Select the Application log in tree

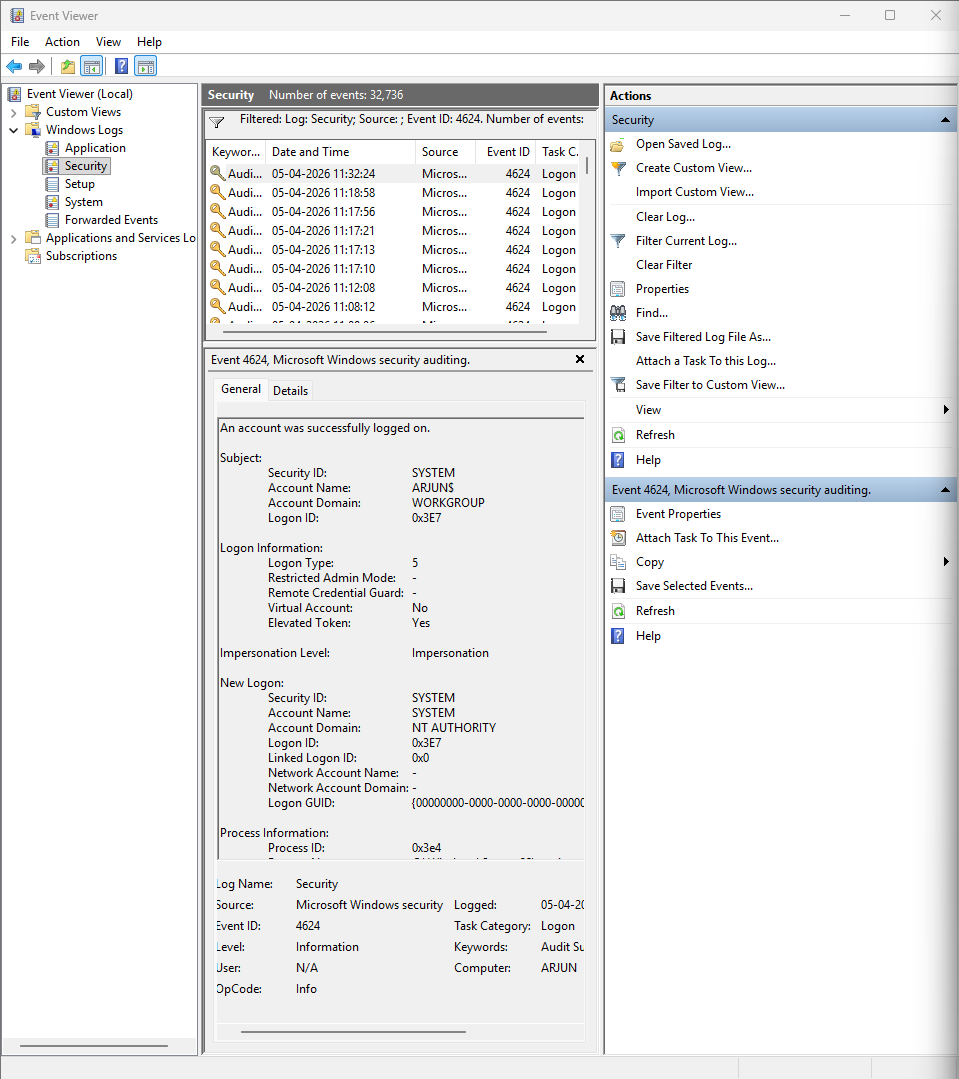95,148
